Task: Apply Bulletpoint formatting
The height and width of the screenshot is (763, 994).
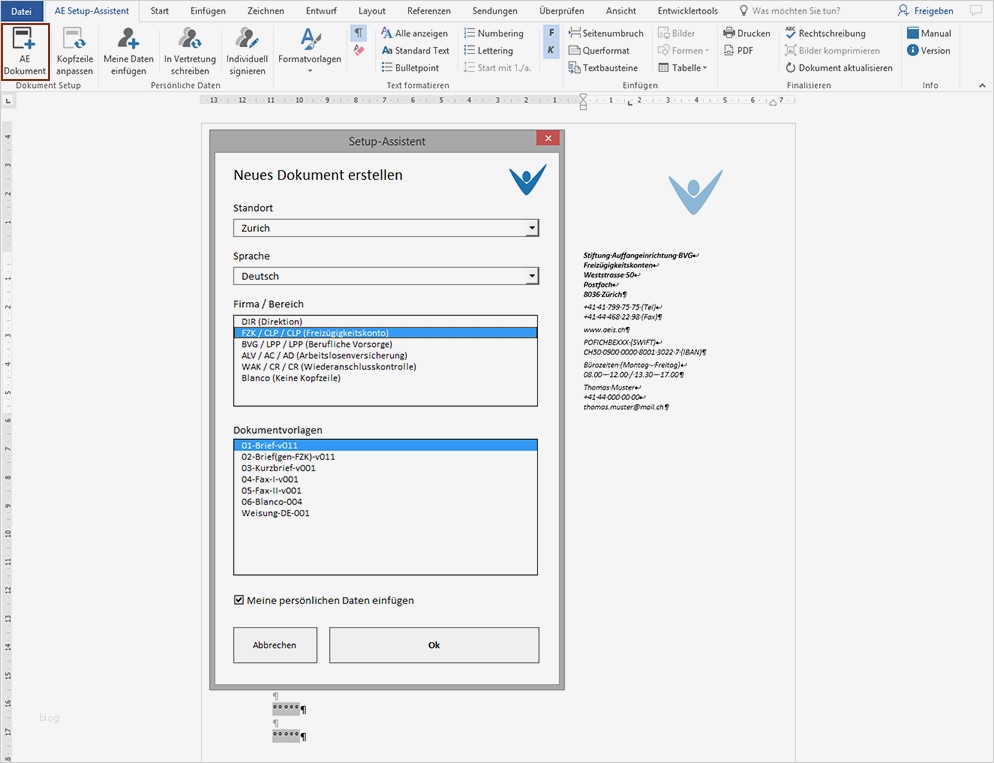Action: (410, 67)
